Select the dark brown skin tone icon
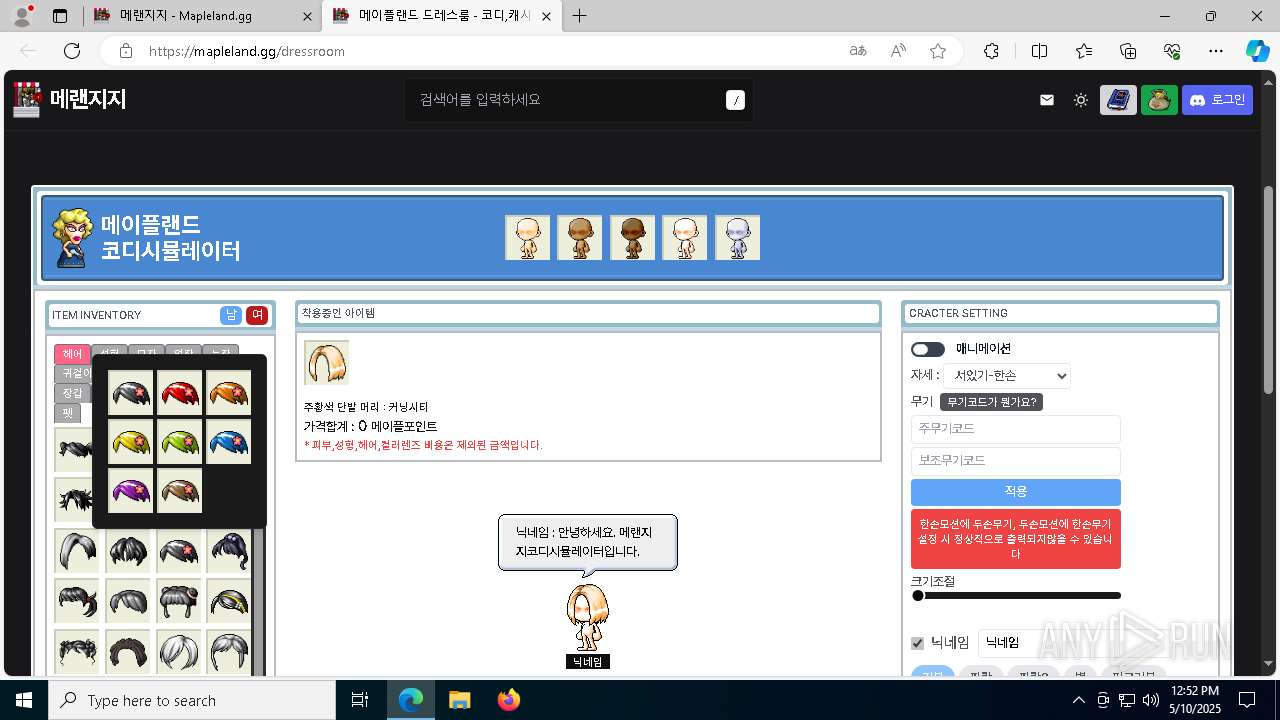This screenshot has width=1280, height=720. tap(632, 238)
